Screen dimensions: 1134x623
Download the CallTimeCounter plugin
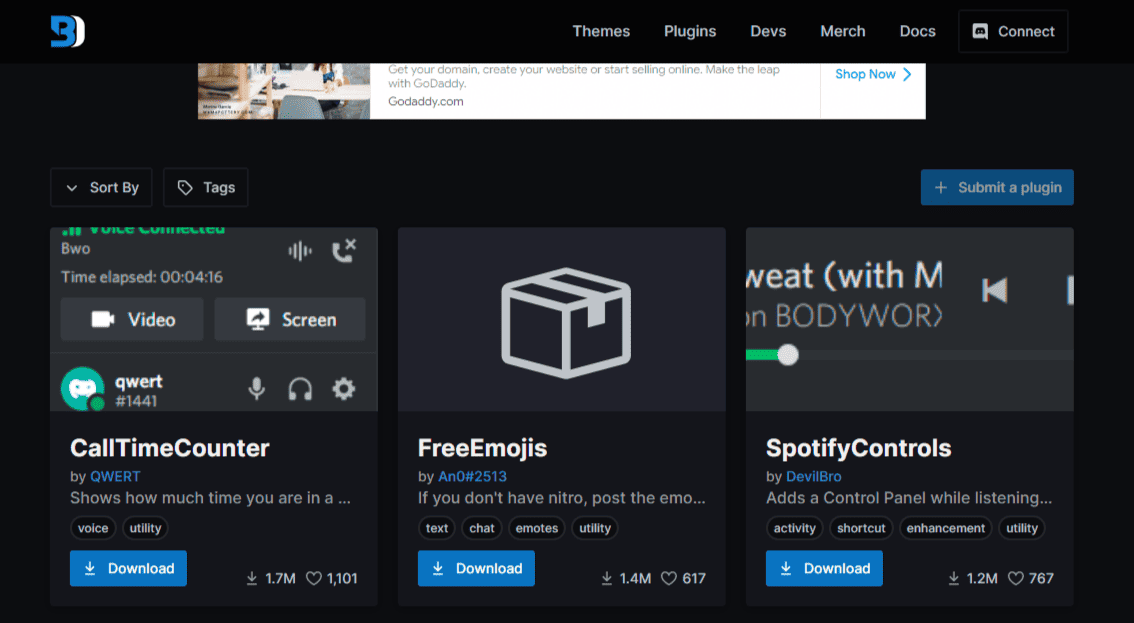coord(128,568)
